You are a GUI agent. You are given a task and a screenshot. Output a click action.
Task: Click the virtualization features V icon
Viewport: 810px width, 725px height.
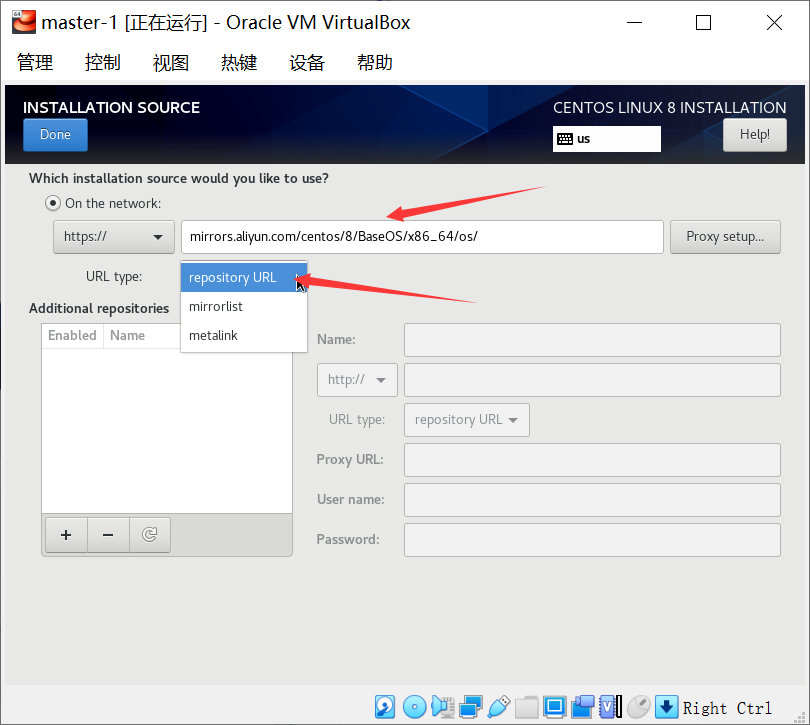point(611,707)
